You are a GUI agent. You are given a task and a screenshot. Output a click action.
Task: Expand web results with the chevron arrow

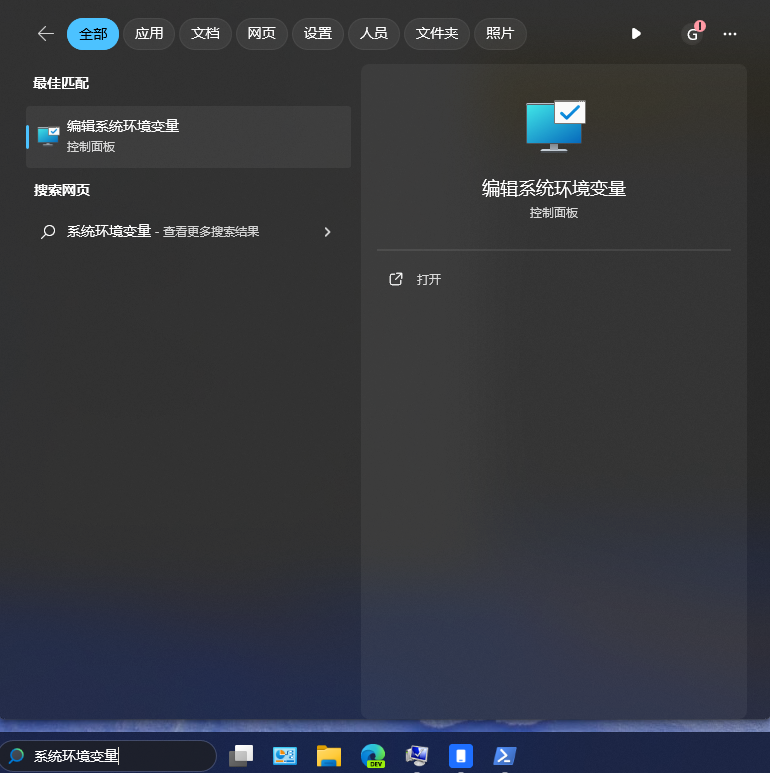(327, 232)
